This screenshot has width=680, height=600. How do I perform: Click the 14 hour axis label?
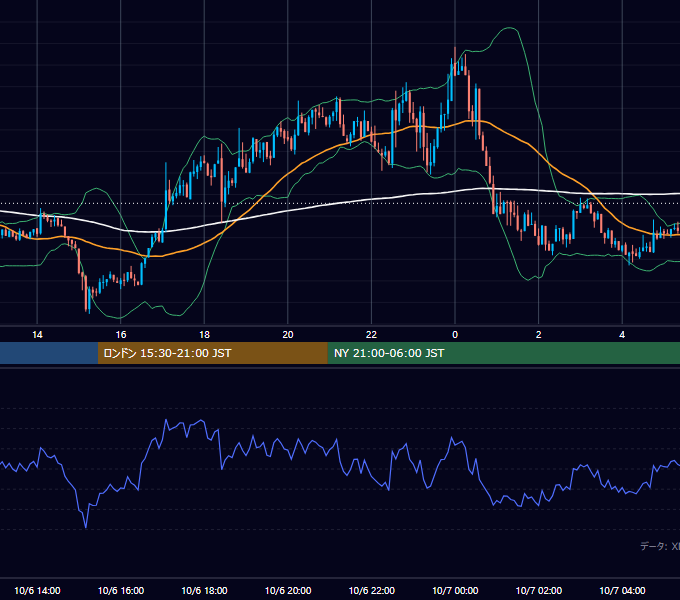click(37, 335)
